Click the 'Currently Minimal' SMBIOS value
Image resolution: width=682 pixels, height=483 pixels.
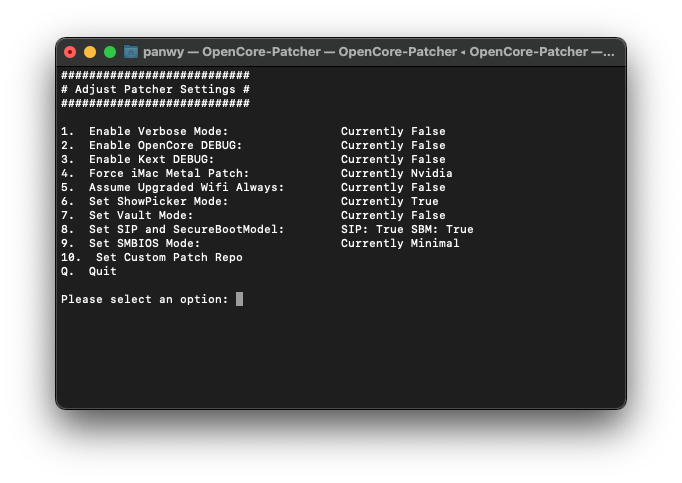(400, 243)
